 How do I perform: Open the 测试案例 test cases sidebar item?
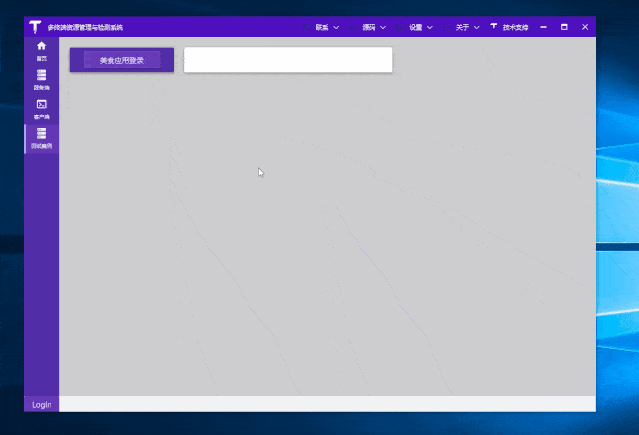42,139
